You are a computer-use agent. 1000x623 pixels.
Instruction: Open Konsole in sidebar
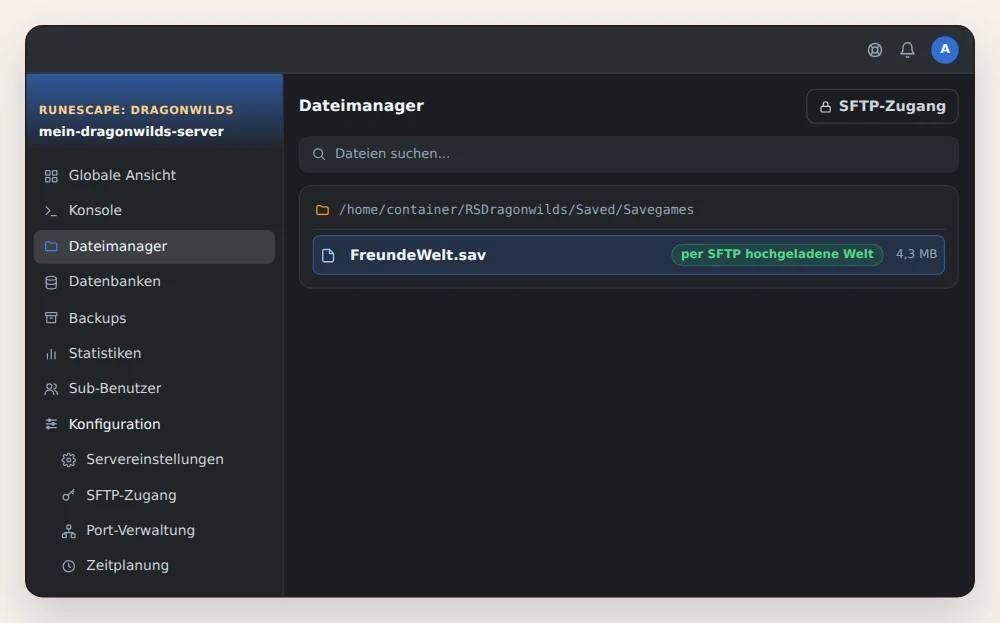pos(154,210)
